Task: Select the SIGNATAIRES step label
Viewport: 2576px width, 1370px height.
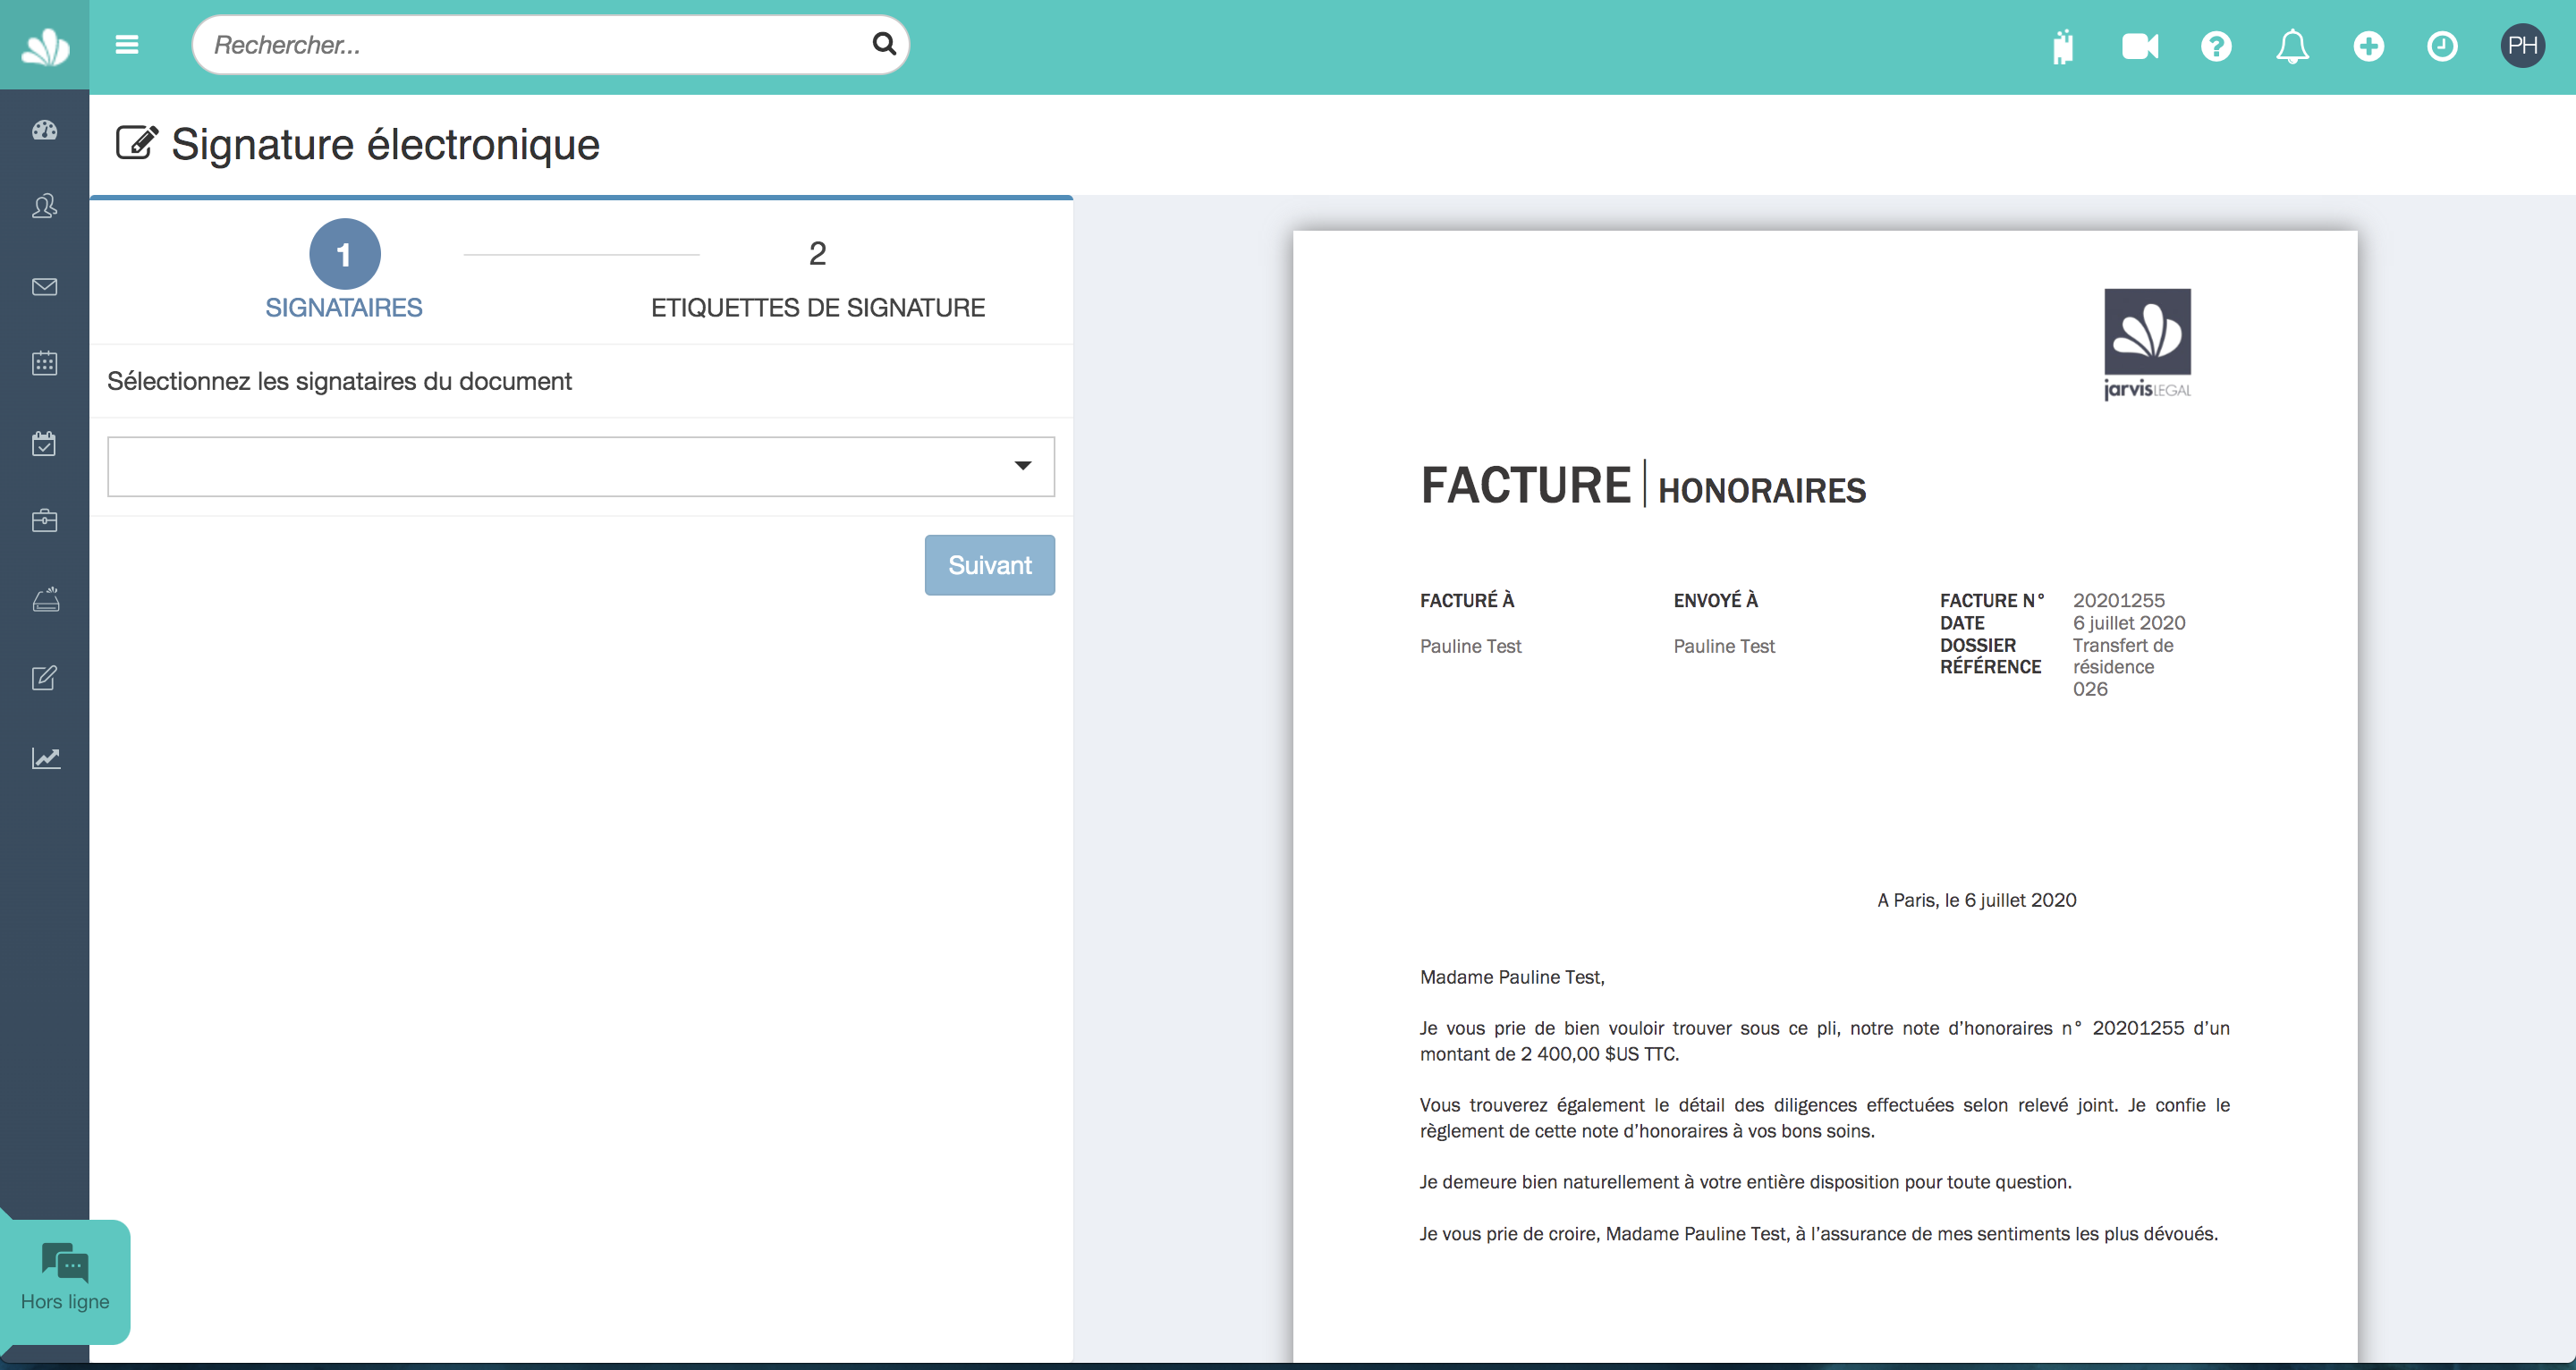Action: (344, 308)
